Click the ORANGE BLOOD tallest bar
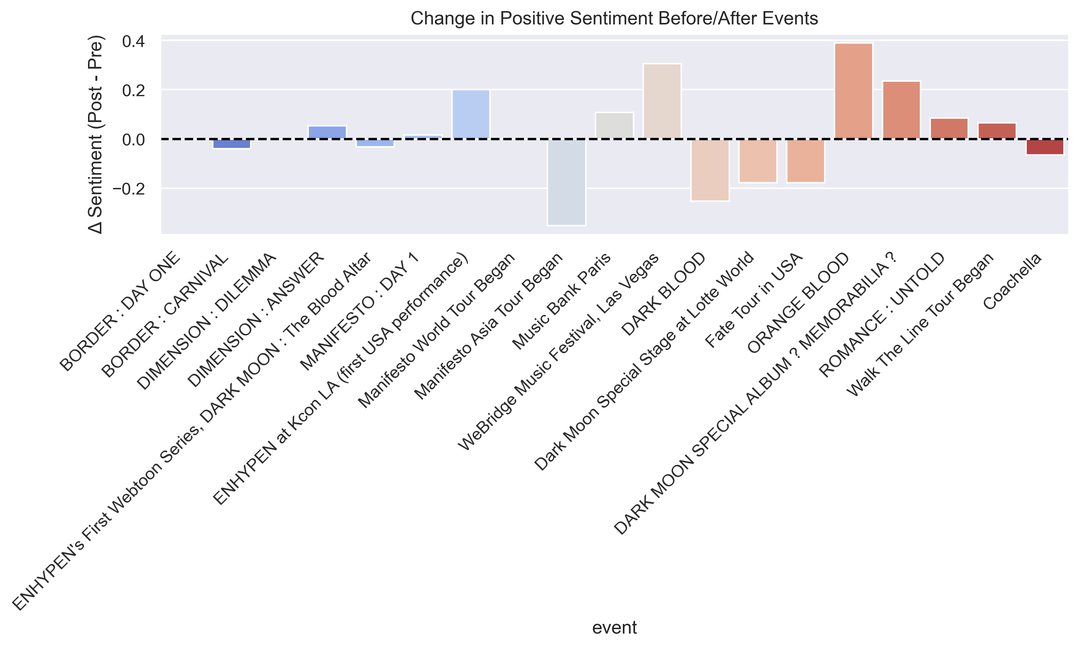This screenshot has height=648, width=1080. tap(853, 91)
